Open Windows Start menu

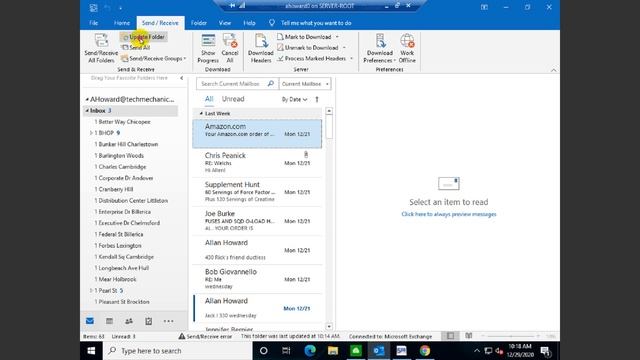coord(91,351)
